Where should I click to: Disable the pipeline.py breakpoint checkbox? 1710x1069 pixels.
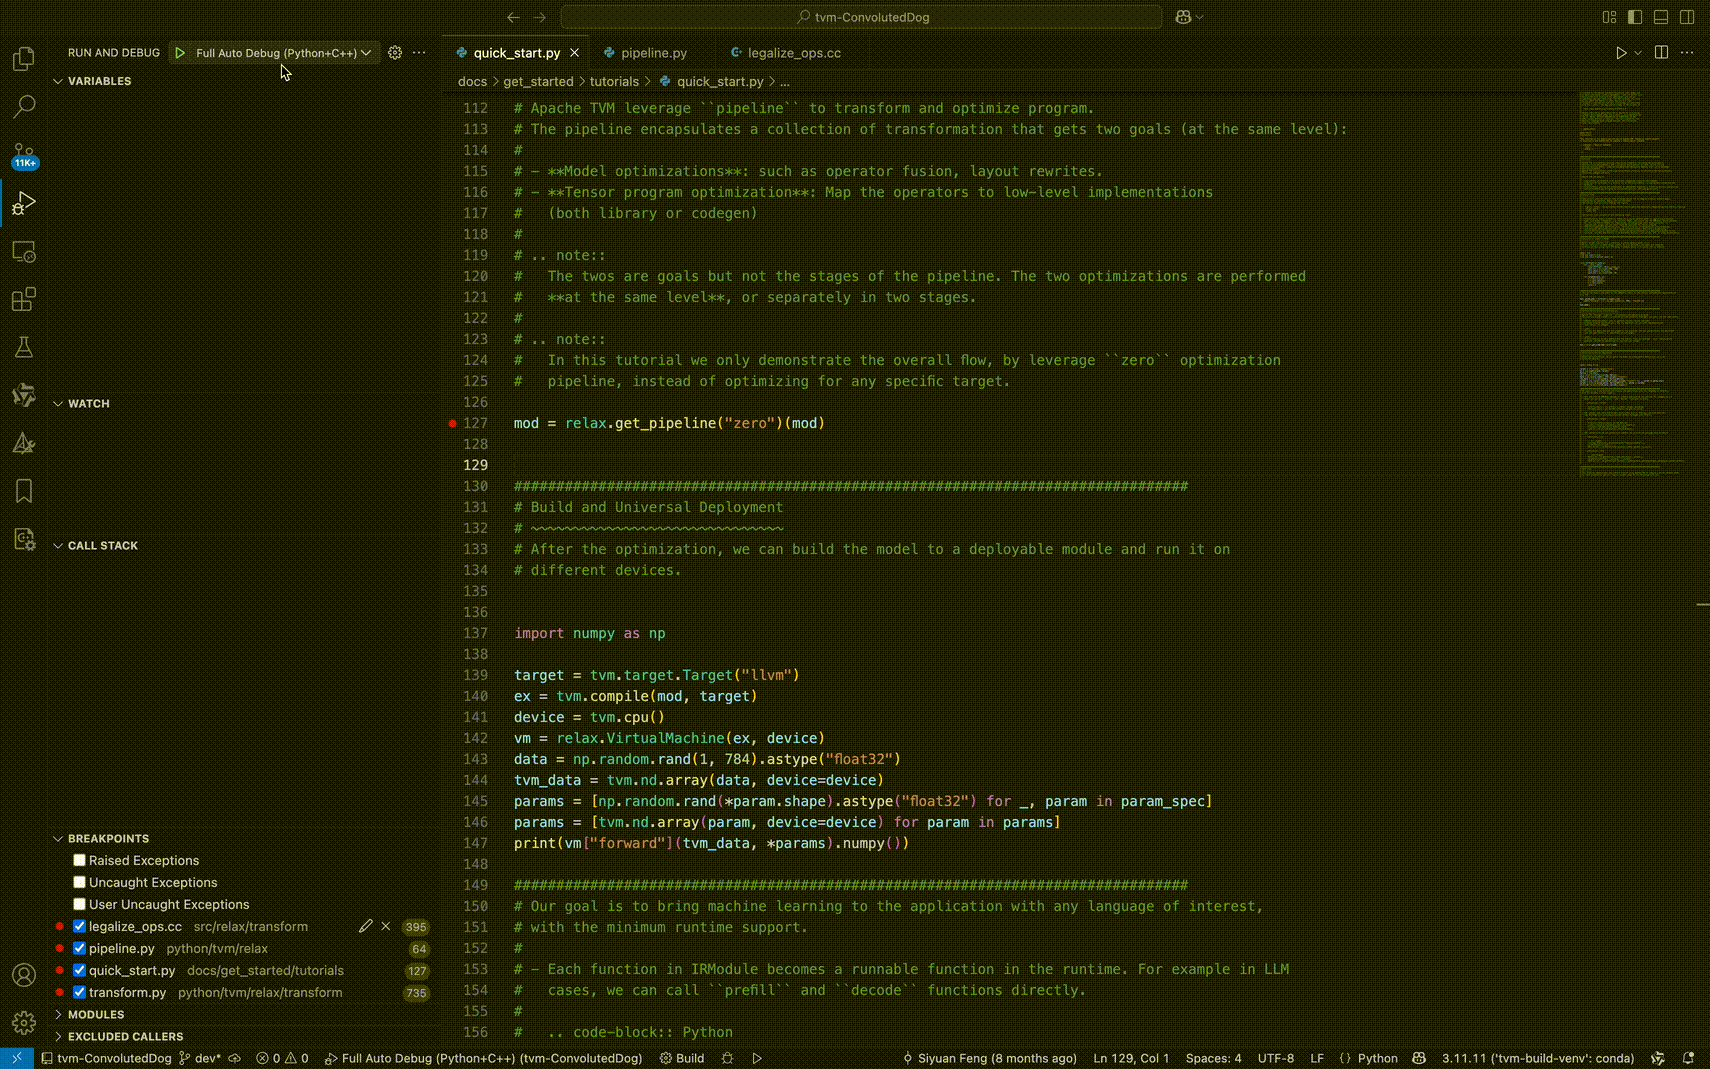(x=79, y=948)
